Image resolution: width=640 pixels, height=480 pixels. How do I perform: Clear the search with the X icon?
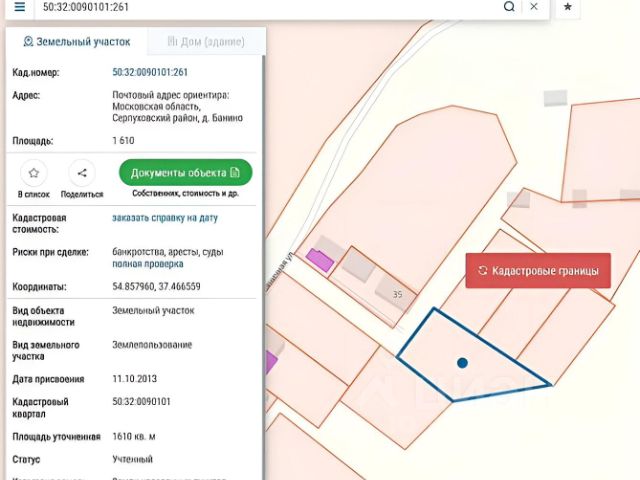click(x=534, y=7)
